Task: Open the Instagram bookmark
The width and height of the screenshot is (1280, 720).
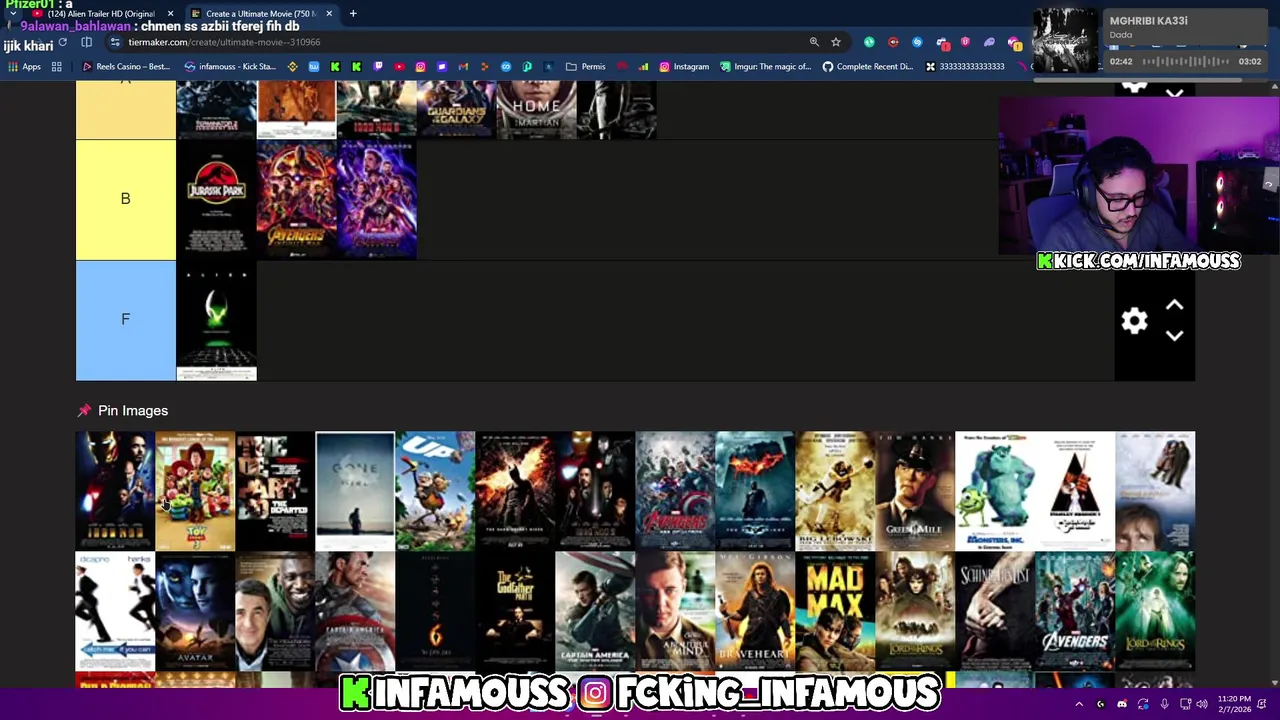Action: pos(684,67)
